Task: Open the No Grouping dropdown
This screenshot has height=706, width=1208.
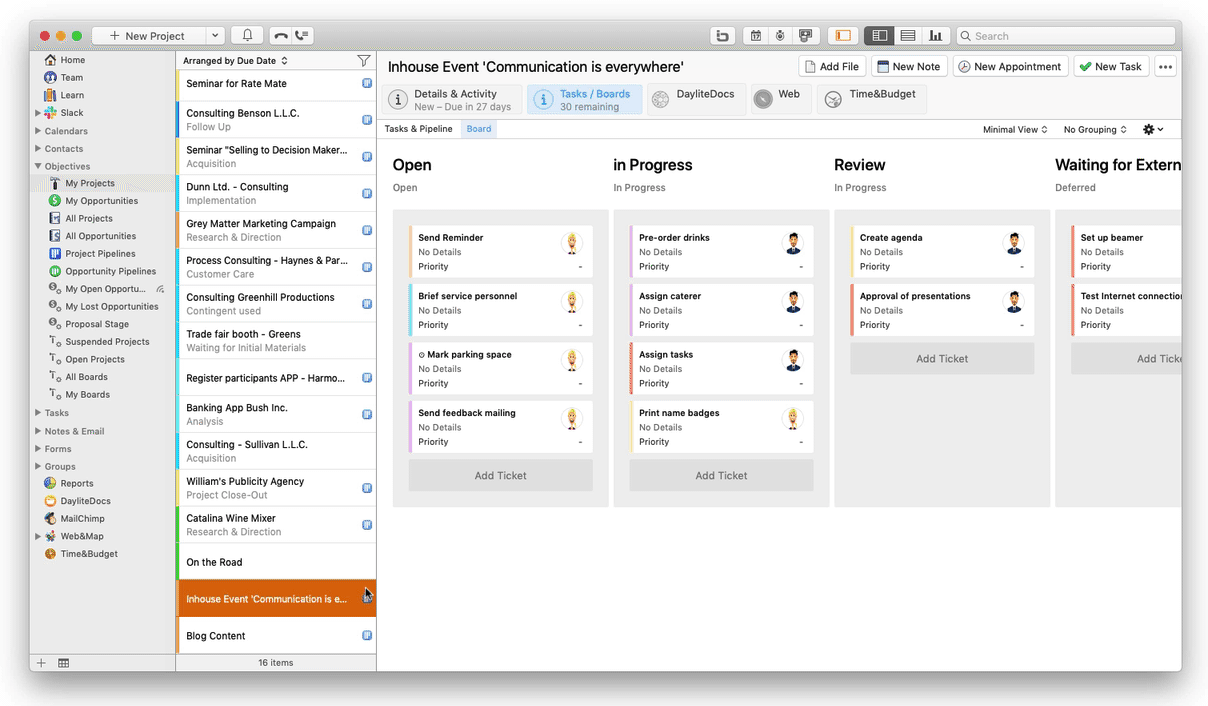Action: point(1095,130)
